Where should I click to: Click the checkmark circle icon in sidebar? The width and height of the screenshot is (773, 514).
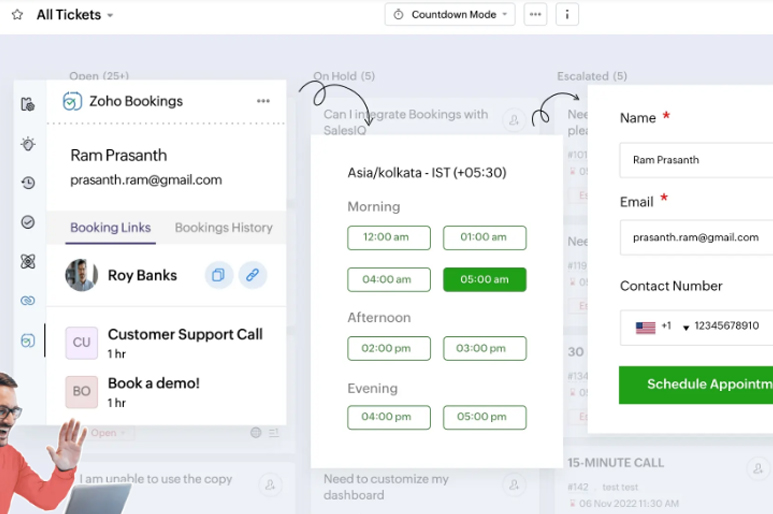[28, 222]
